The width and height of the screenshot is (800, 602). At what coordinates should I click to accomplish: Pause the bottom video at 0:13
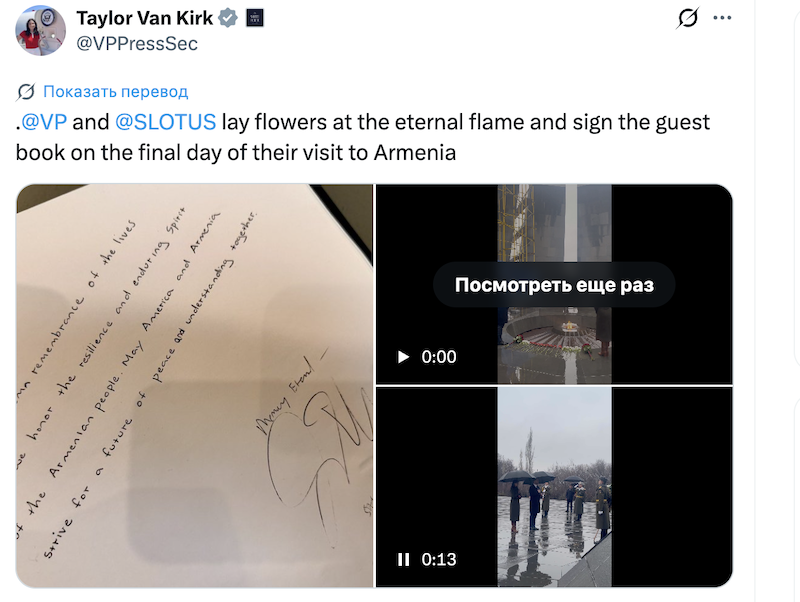(403, 560)
